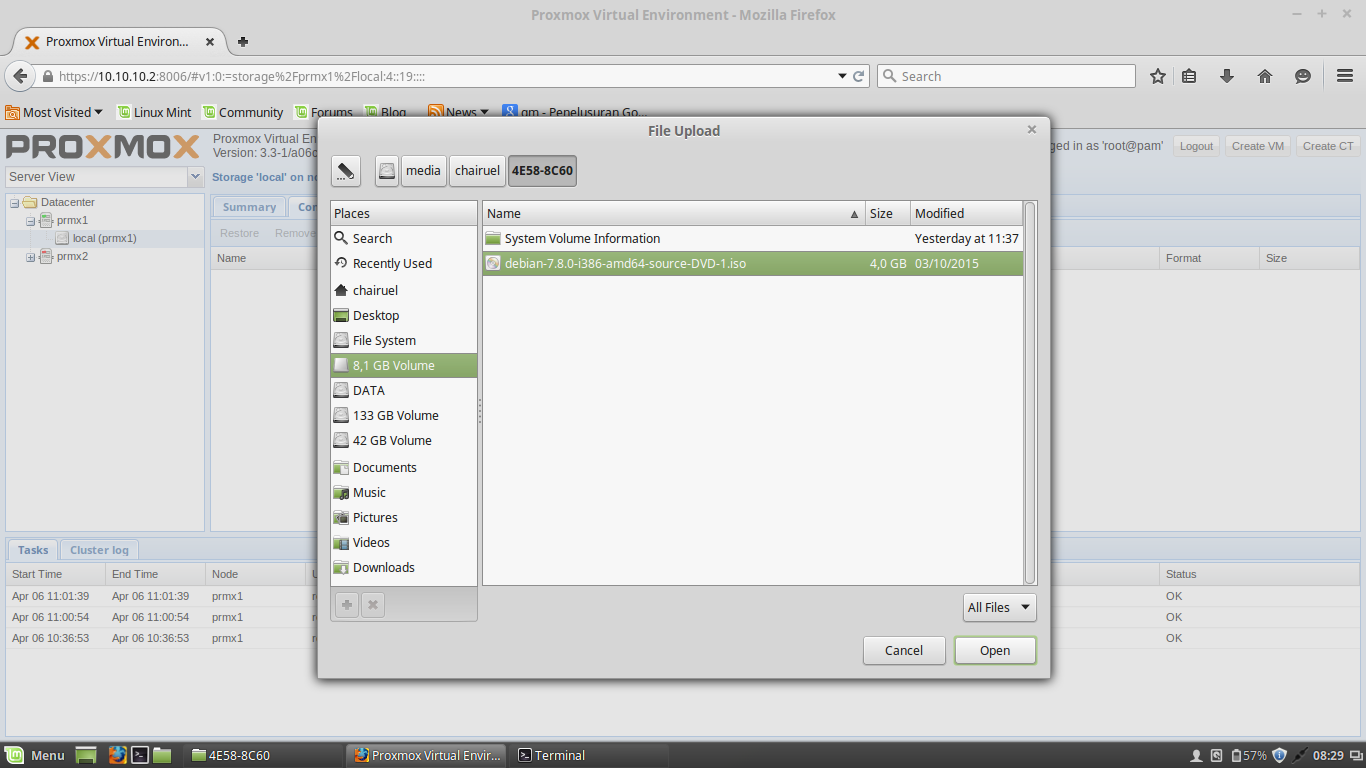Viewport: 1366px width, 768px height.
Task: Open the Linux Mint bookmark
Action: (x=154, y=112)
